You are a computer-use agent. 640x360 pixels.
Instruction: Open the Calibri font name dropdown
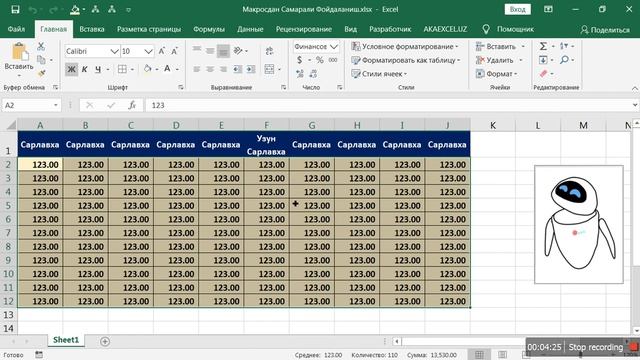(115, 51)
